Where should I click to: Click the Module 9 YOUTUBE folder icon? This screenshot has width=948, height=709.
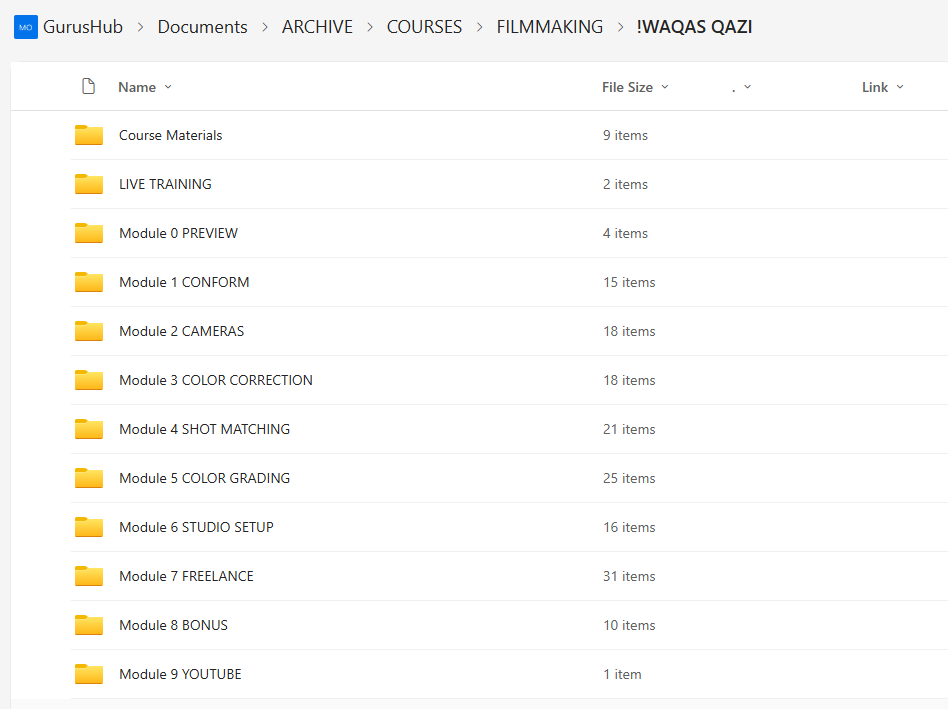click(89, 674)
